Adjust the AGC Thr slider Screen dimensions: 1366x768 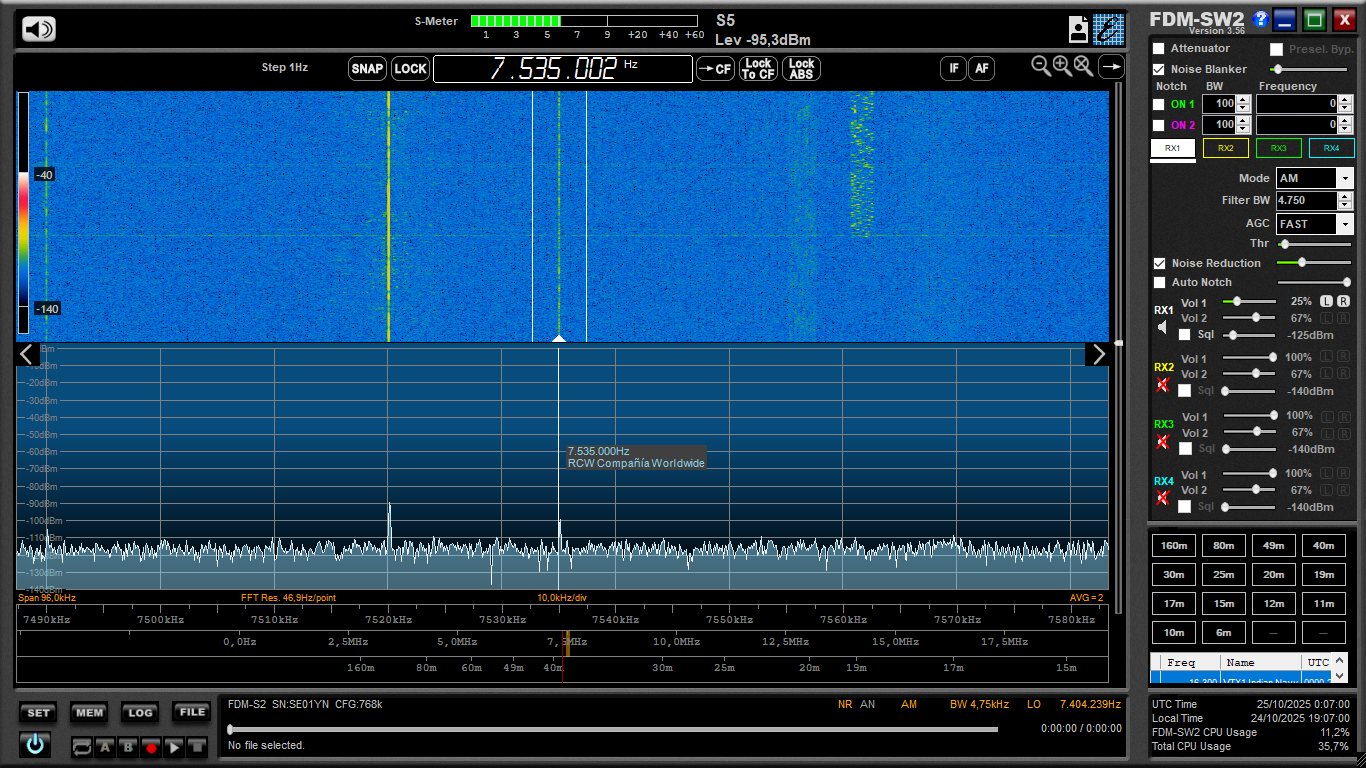(1314, 243)
